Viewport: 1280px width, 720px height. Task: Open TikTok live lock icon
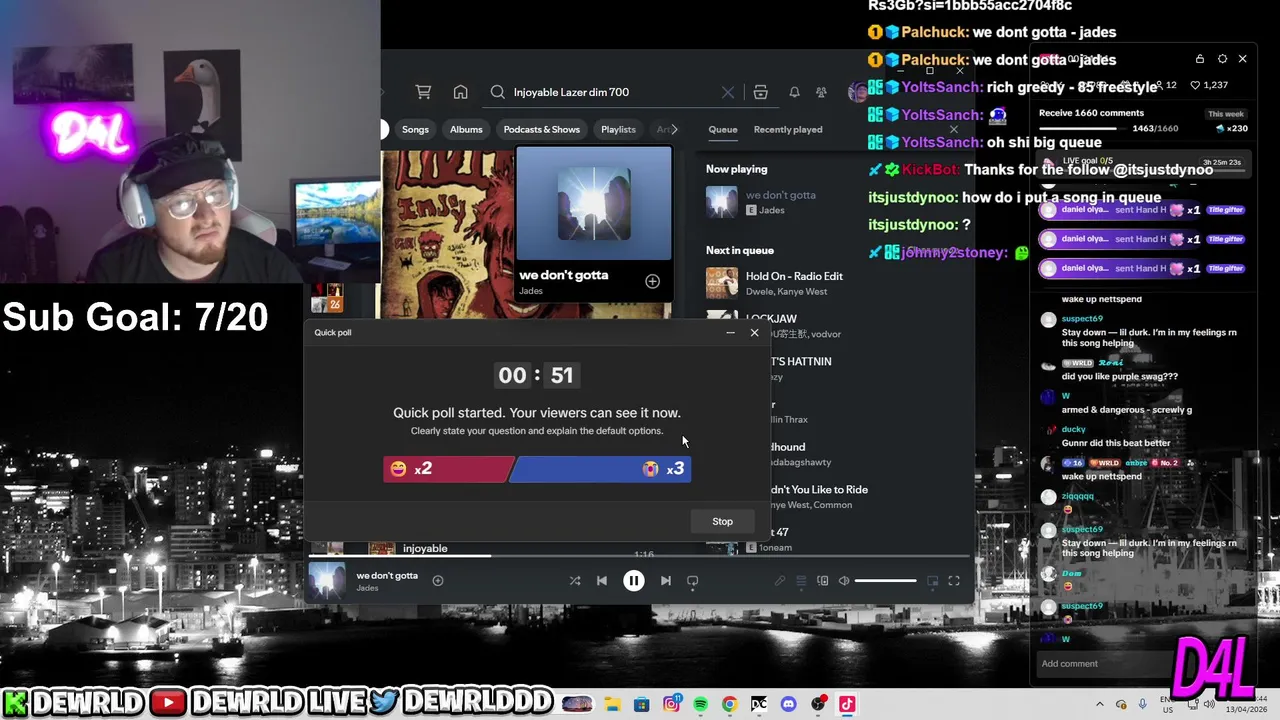(x=1200, y=59)
